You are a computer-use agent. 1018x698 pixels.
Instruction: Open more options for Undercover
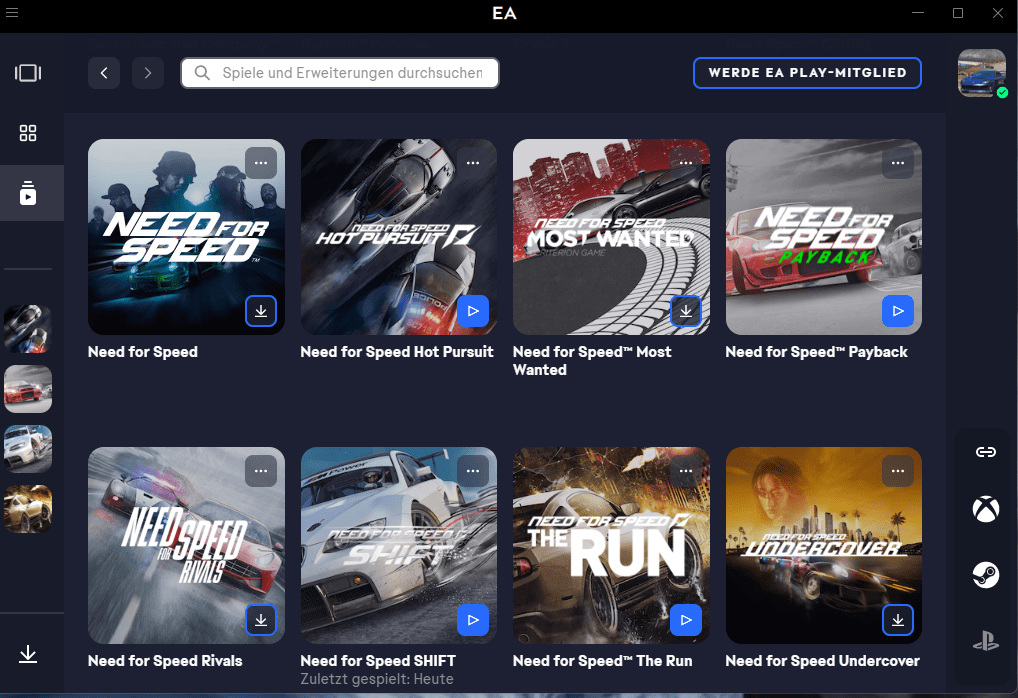pyautogui.click(x=898, y=471)
